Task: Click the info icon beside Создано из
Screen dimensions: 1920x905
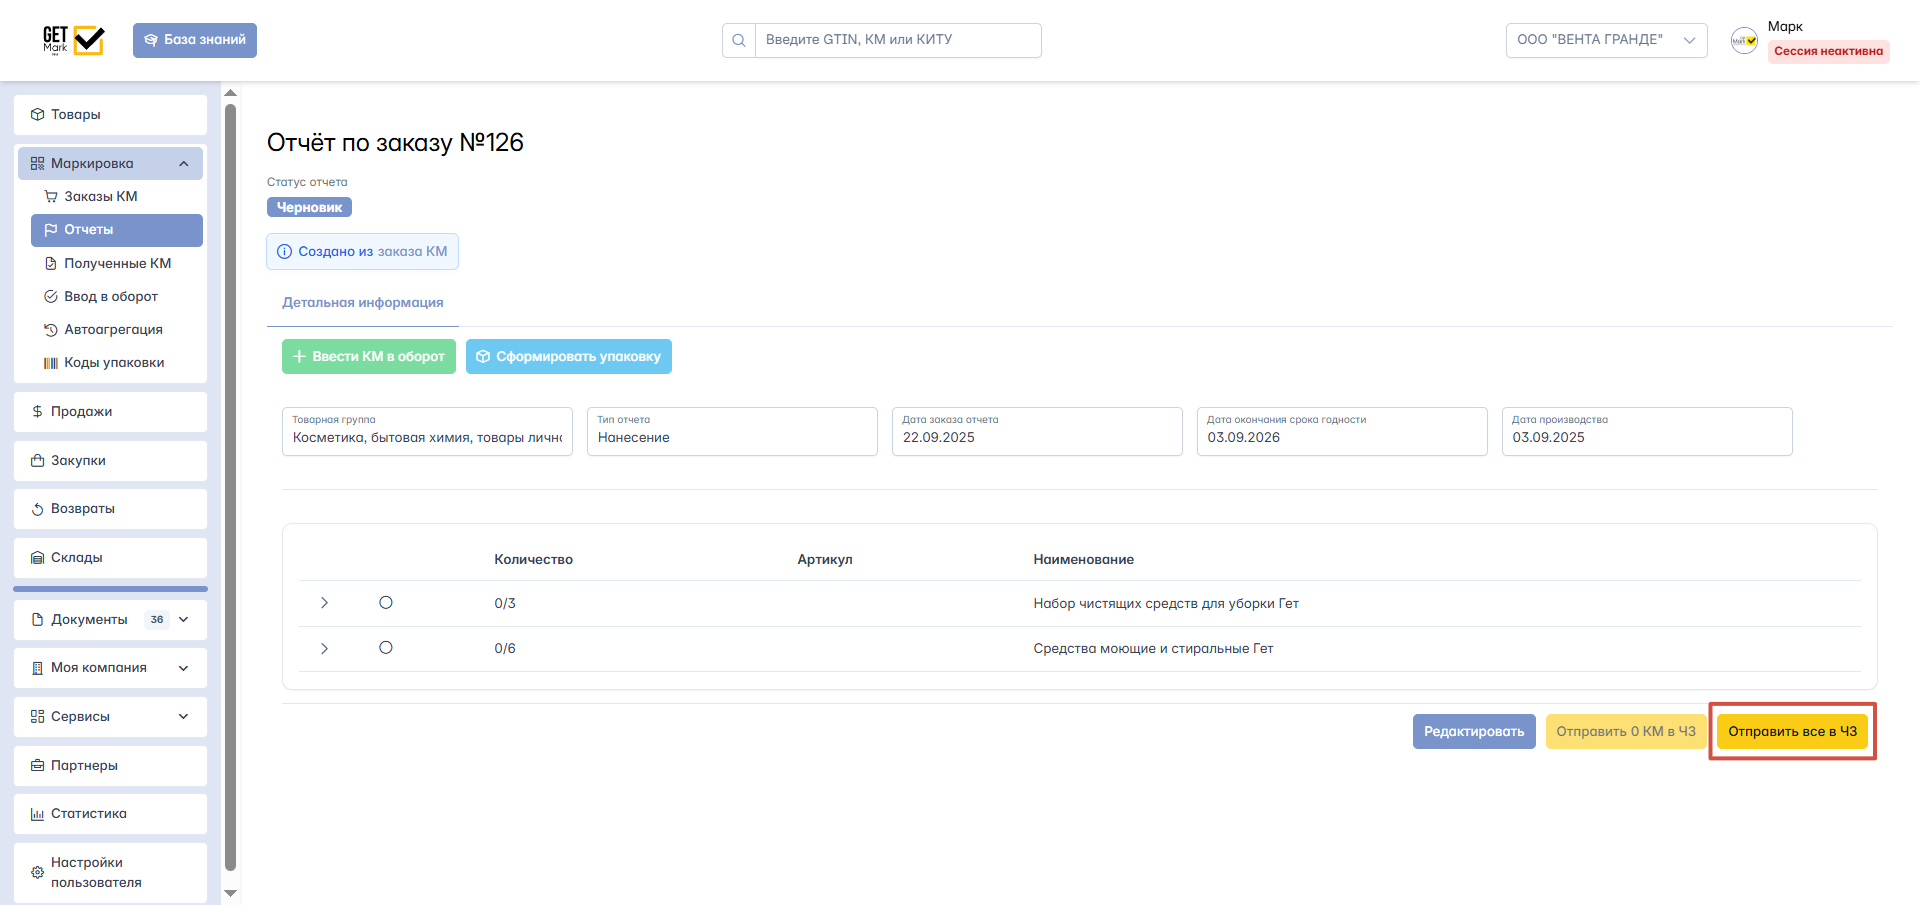Action: pyautogui.click(x=284, y=252)
